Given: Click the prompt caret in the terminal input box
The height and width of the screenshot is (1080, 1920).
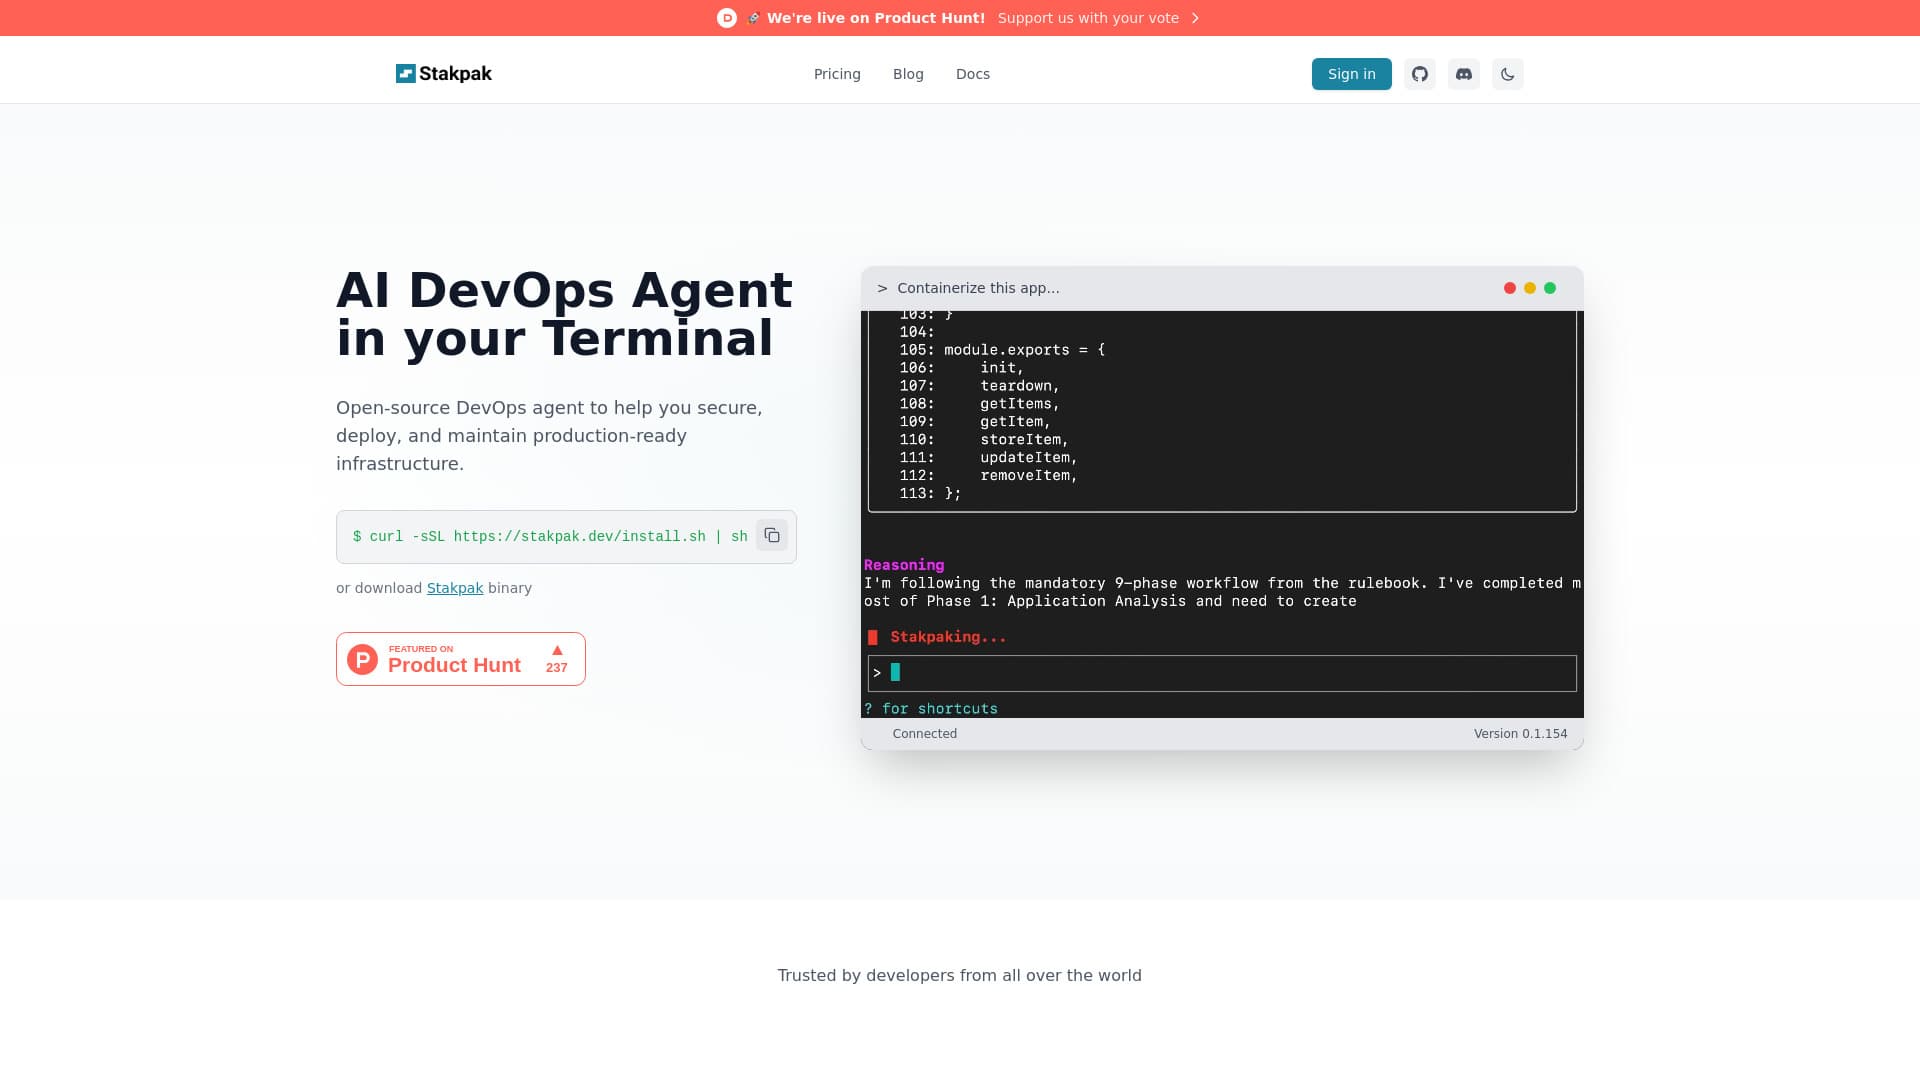Looking at the screenshot, I should point(877,673).
